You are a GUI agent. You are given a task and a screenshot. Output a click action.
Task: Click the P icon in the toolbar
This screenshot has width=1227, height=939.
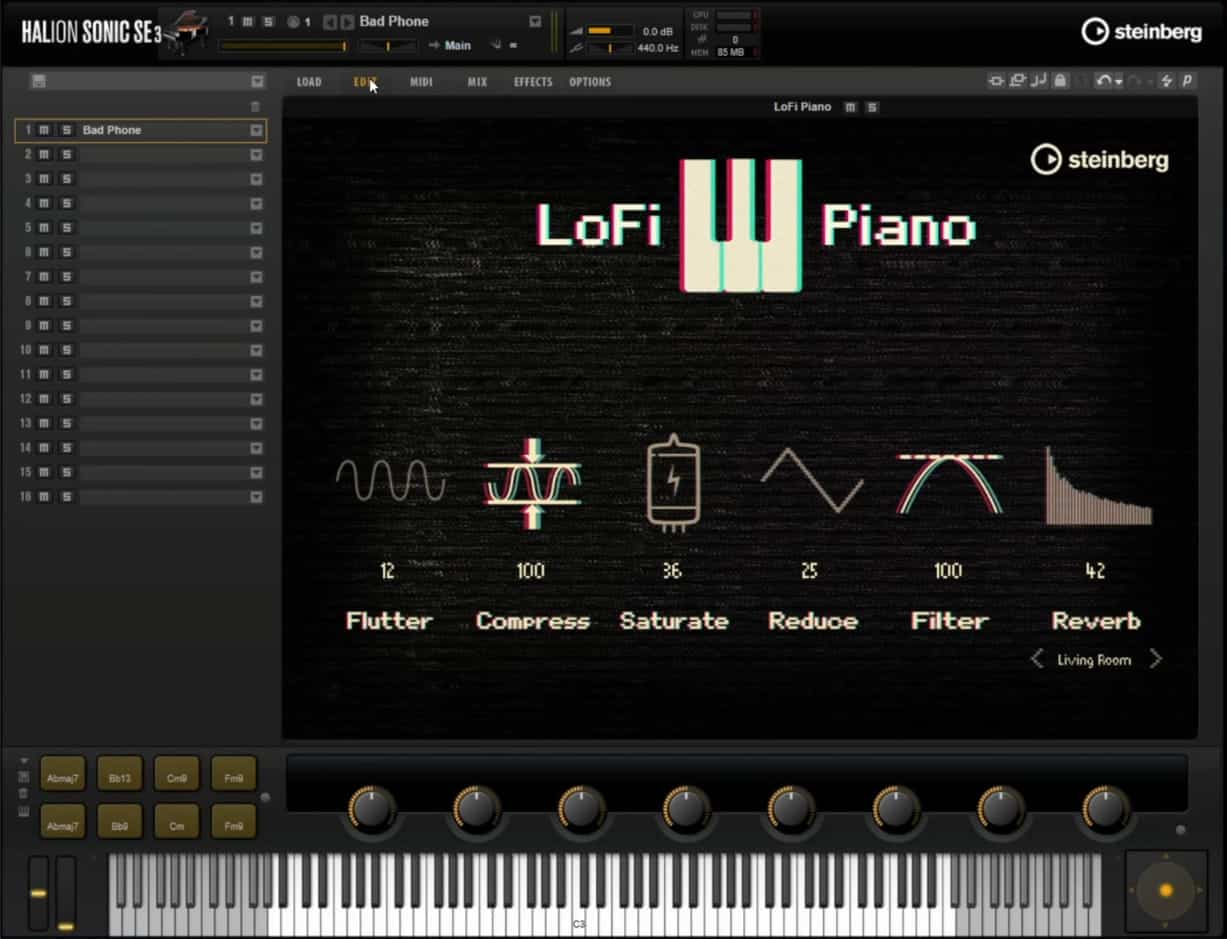tap(1187, 81)
